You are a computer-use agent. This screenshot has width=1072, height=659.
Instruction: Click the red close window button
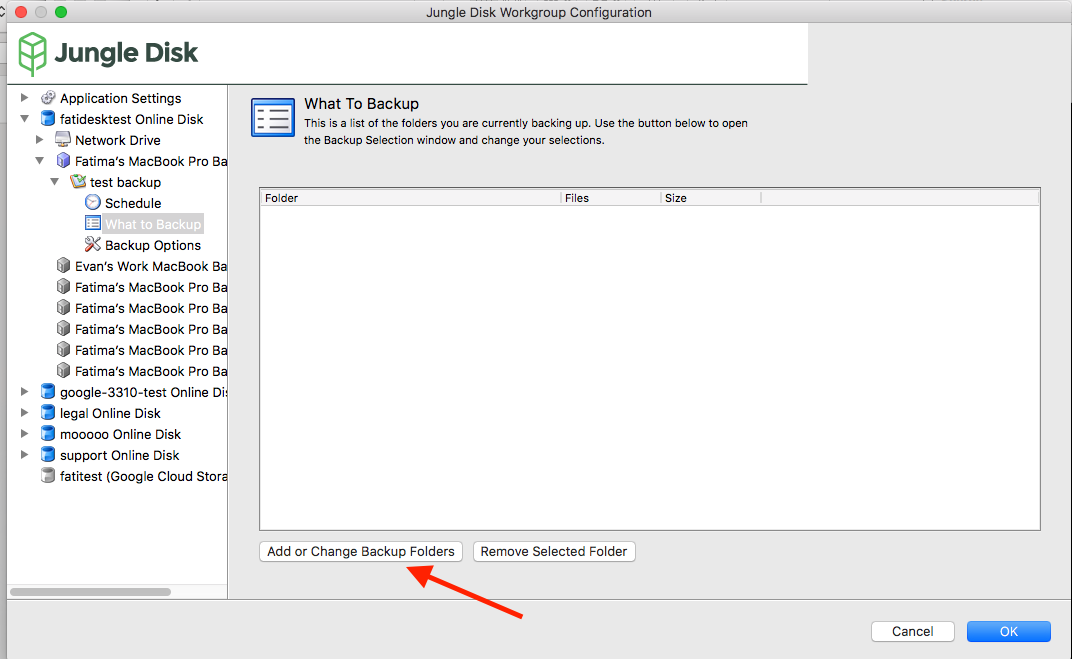tap(21, 12)
